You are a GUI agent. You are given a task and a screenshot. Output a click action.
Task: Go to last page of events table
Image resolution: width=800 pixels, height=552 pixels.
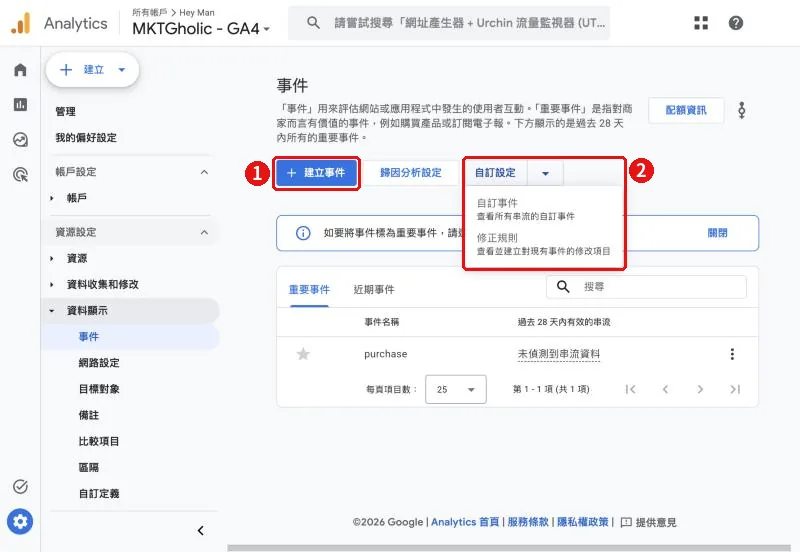coord(735,389)
